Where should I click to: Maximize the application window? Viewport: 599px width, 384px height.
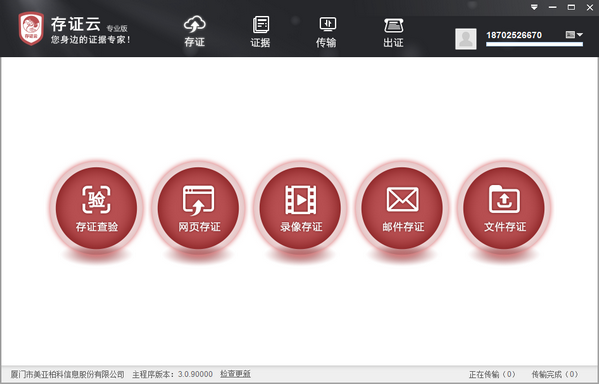571,7
